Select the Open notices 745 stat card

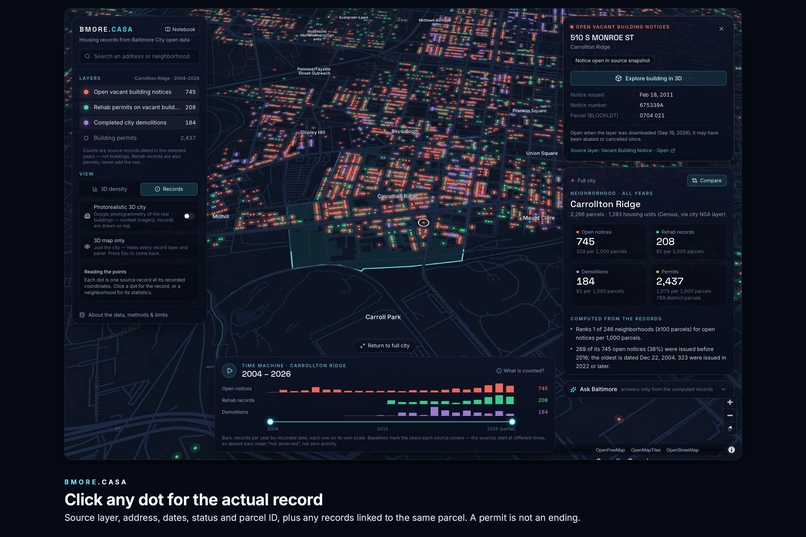click(x=608, y=242)
